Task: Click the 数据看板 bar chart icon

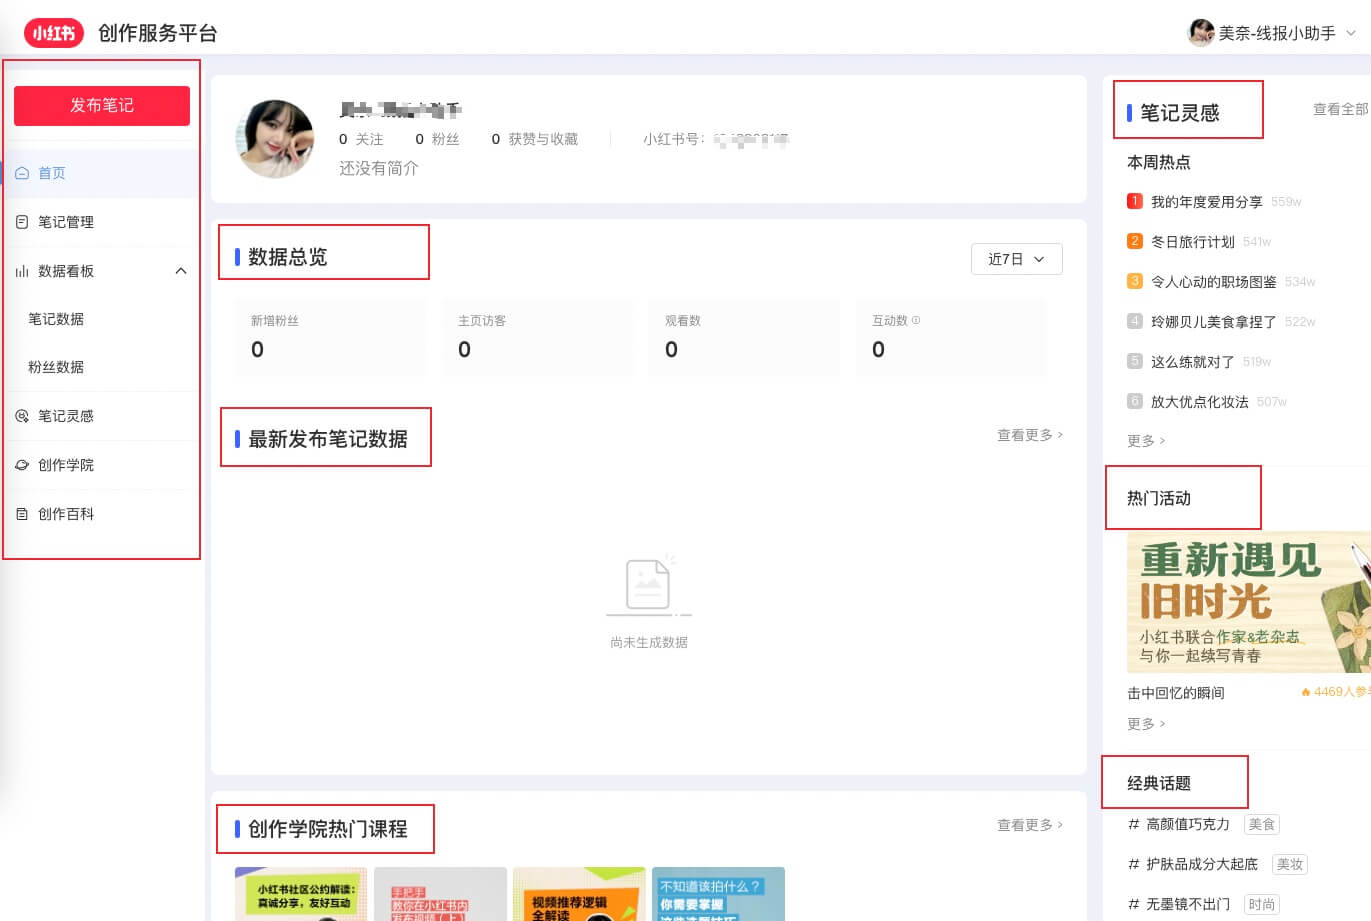Action: click(22, 271)
